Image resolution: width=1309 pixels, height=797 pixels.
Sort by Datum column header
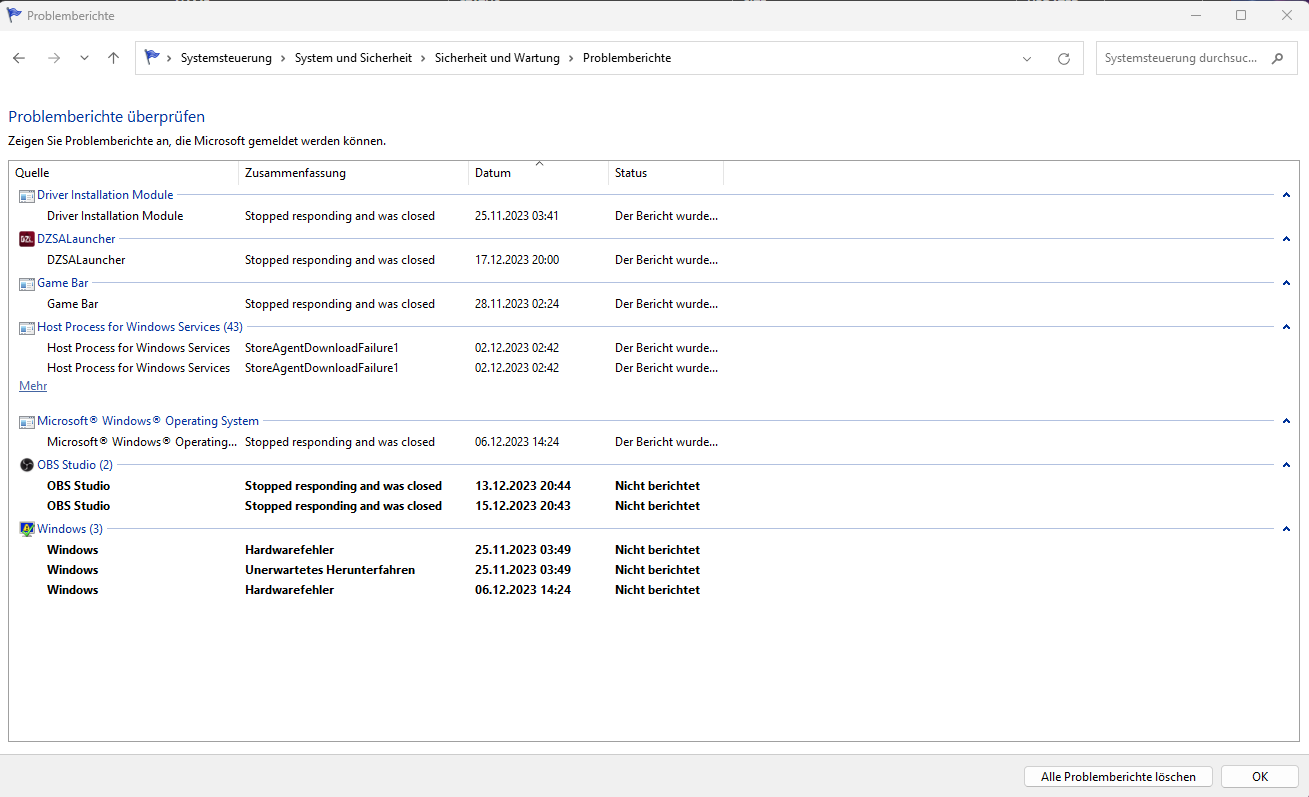point(538,173)
